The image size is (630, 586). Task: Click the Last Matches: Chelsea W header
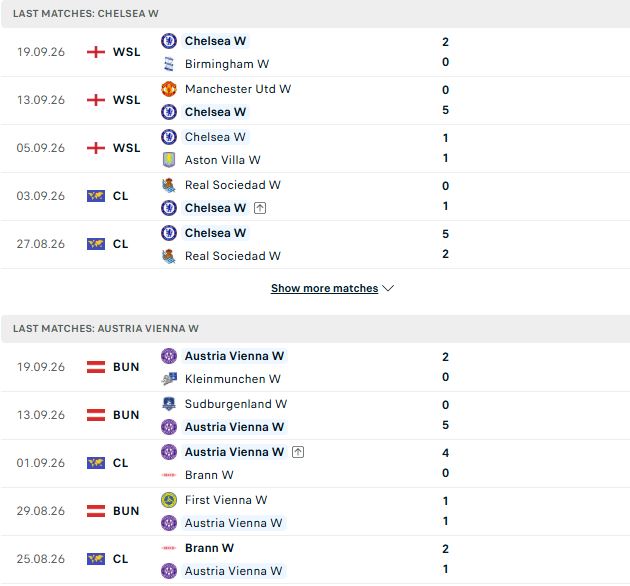315,14
